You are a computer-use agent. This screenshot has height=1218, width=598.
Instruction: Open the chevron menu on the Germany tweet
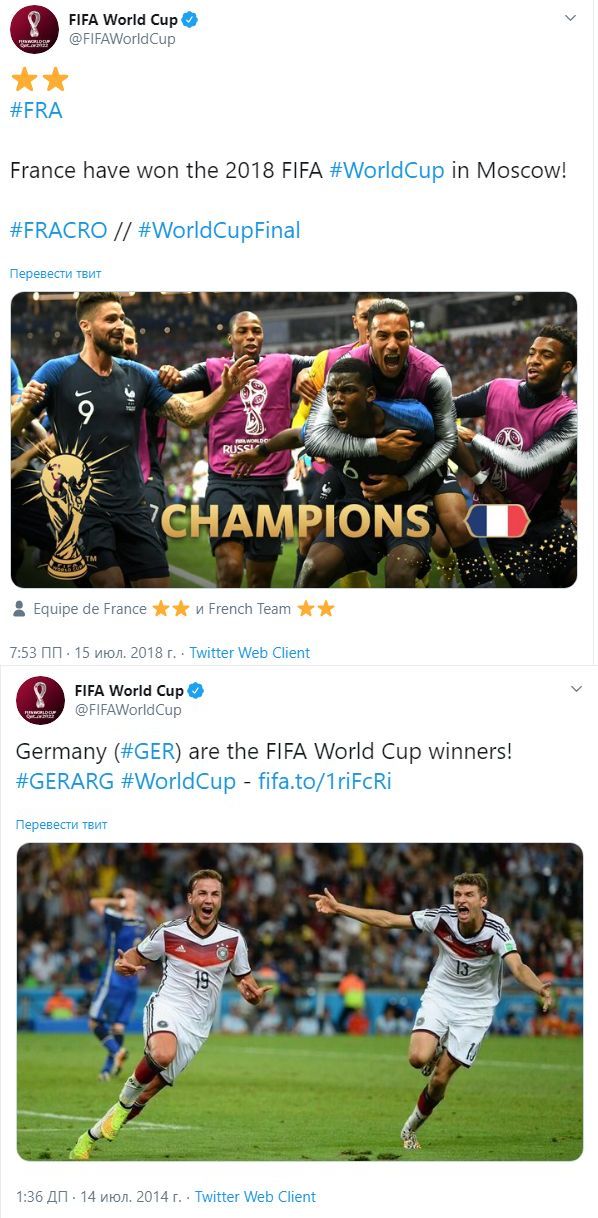coord(576,689)
